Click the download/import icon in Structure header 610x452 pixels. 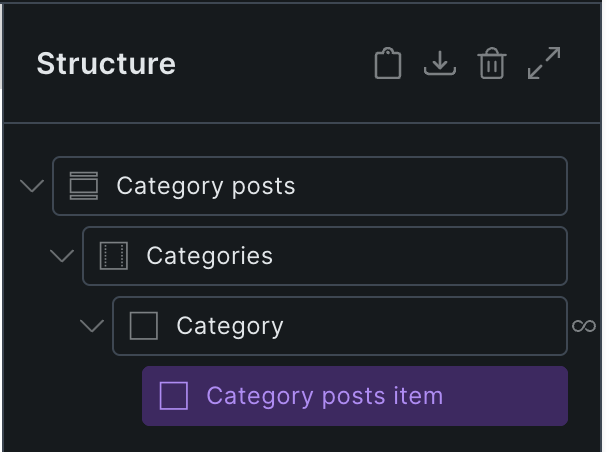point(440,64)
